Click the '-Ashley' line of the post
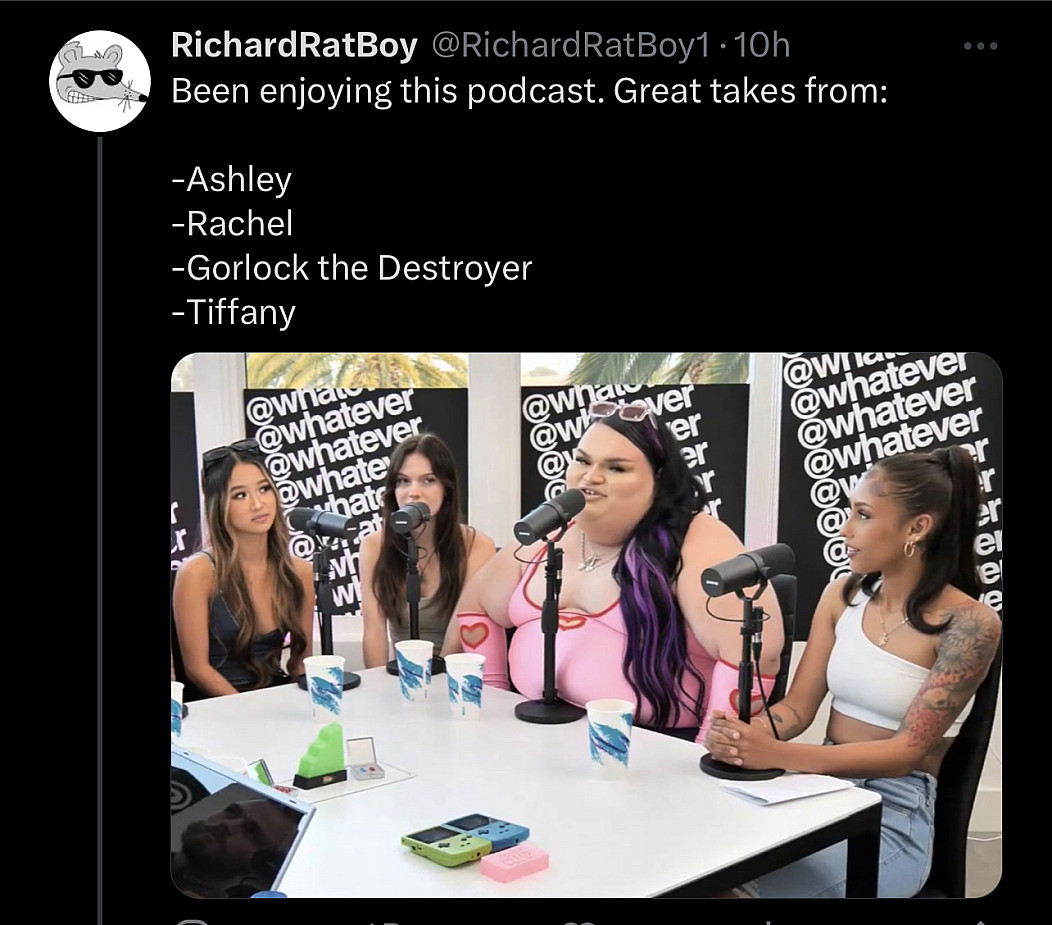 click(231, 180)
